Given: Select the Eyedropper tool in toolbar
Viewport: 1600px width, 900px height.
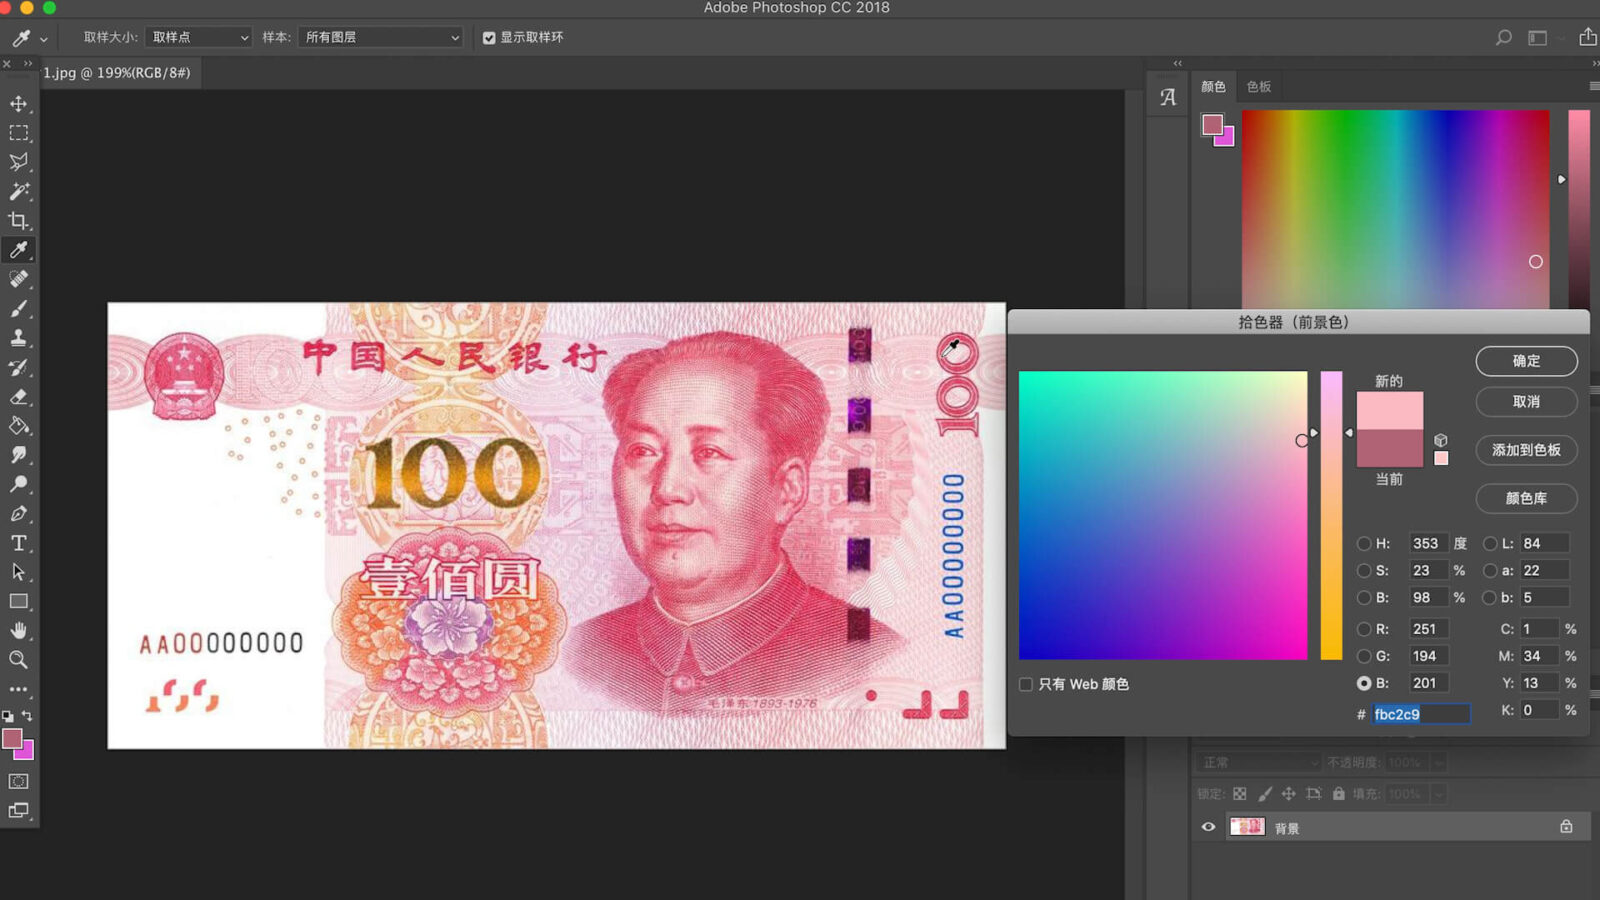Looking at the screenshot, I should pos(18,250).
